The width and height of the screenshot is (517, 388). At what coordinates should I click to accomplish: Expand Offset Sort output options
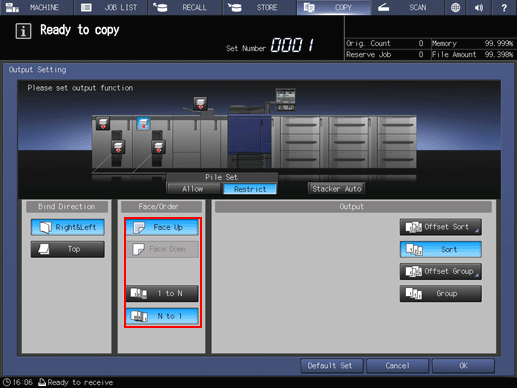pos(441,227)
